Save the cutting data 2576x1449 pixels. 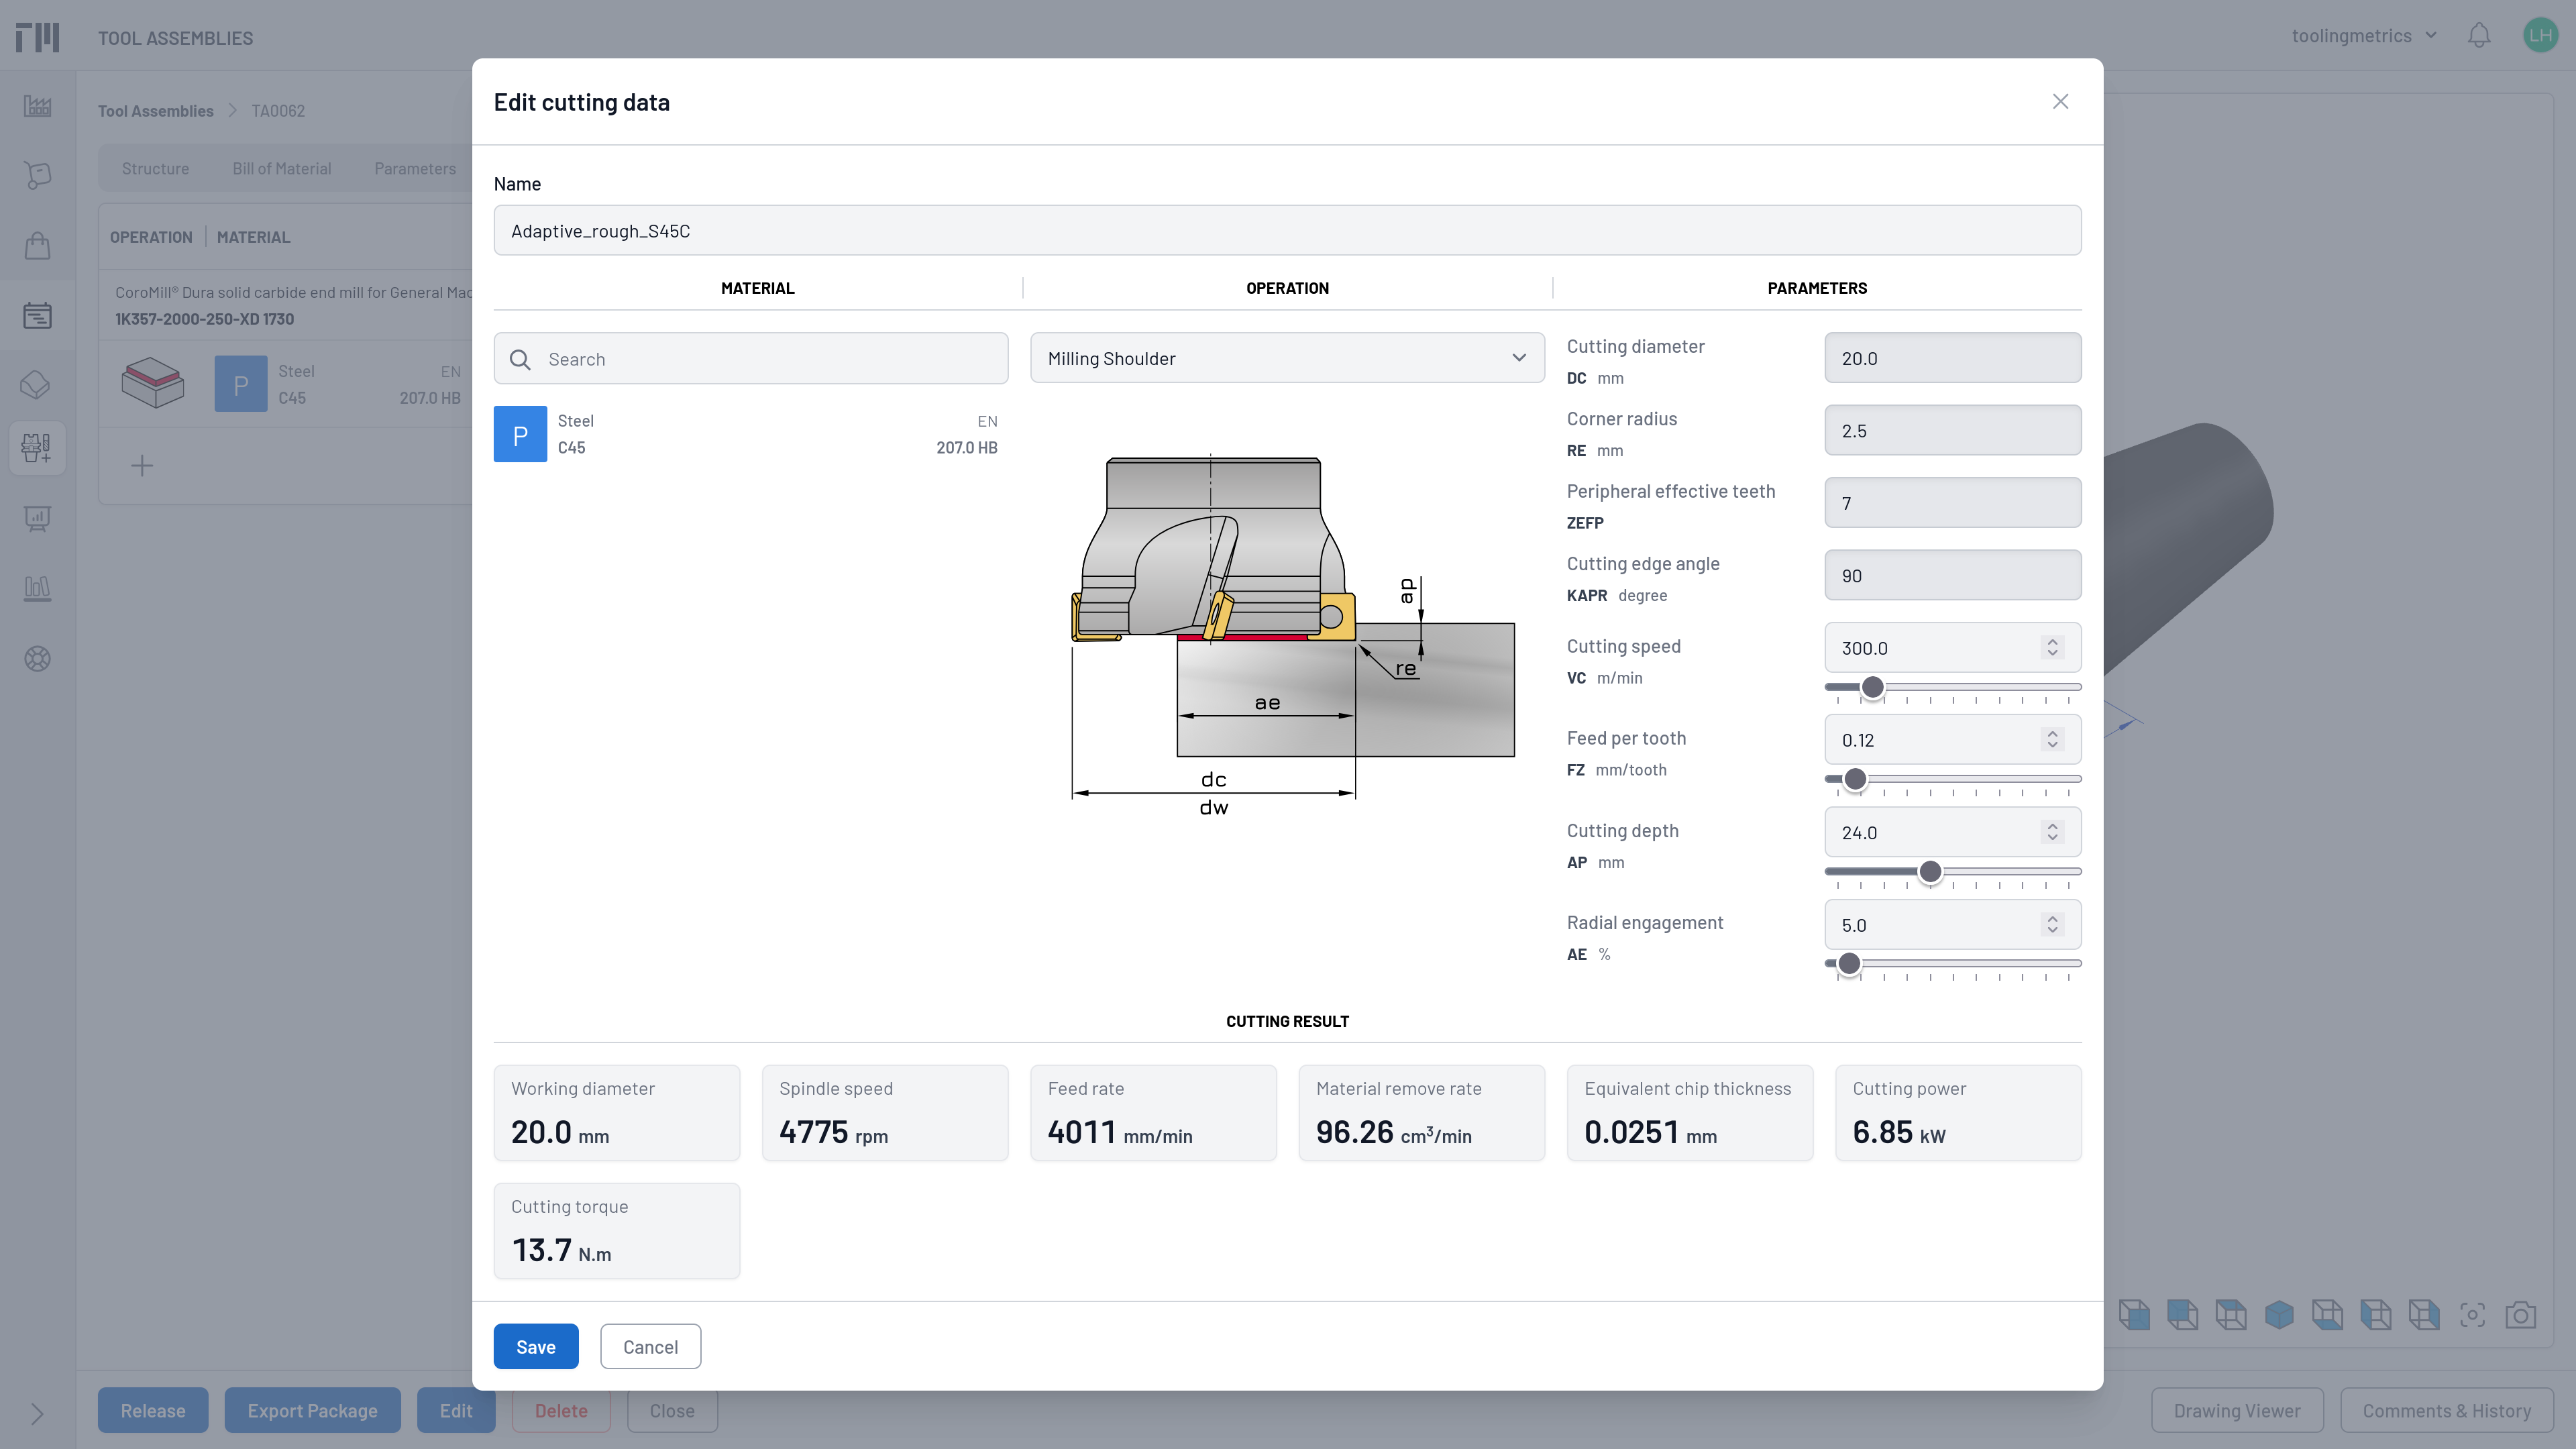point(535,1346)
